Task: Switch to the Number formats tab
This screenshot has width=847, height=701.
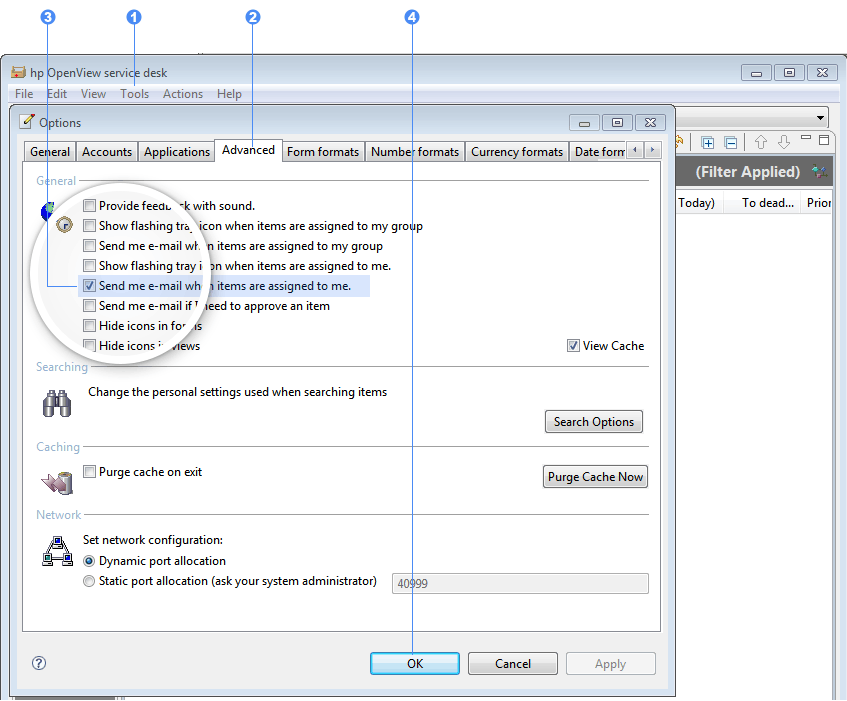Action: [x=414, y=152]
